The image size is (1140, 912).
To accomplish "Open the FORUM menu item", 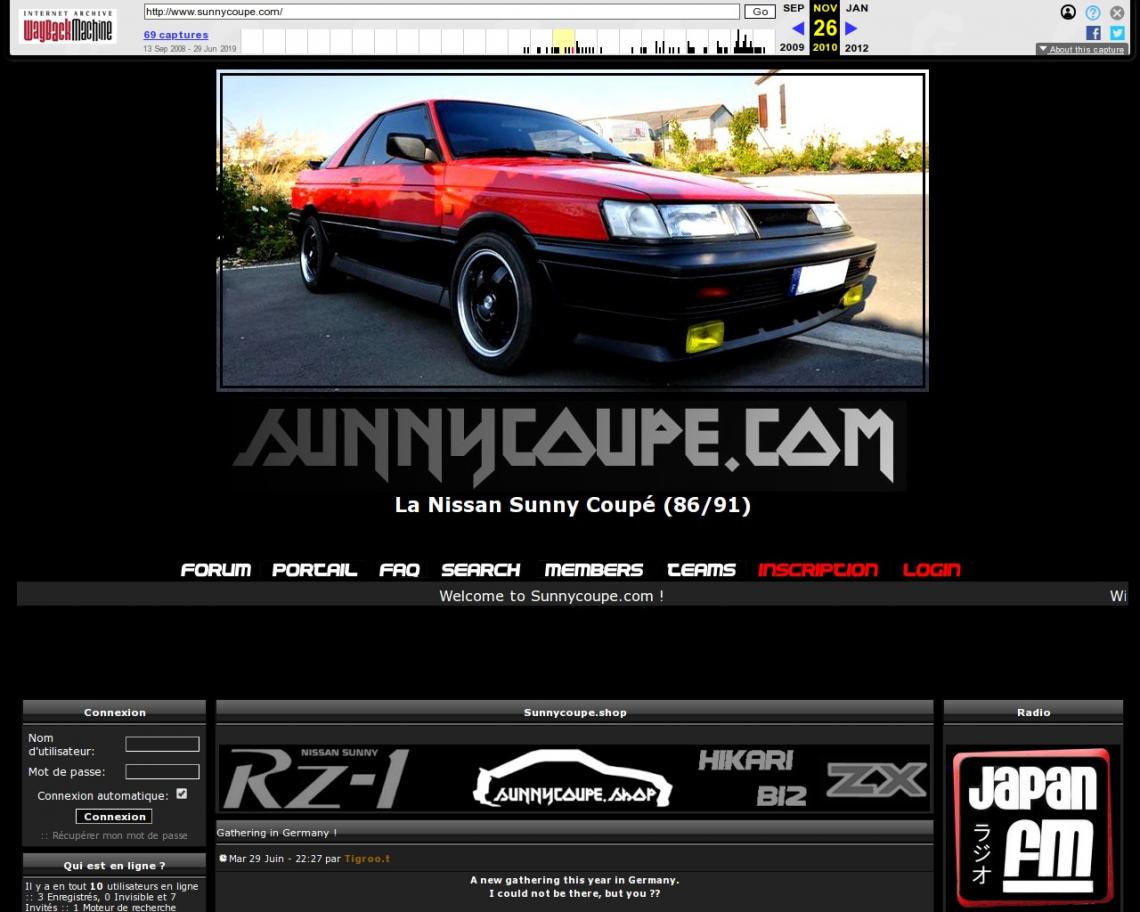I will tap(215, 569).
